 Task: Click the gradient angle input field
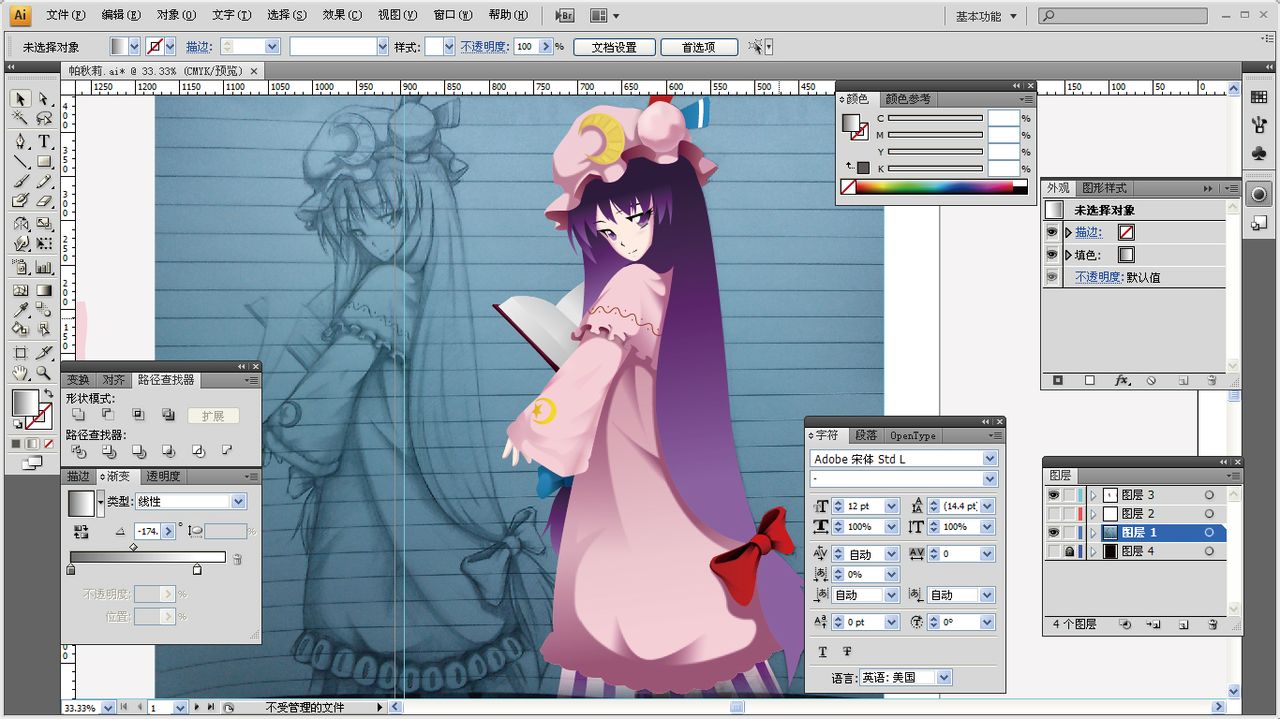(x=148, y=531)
